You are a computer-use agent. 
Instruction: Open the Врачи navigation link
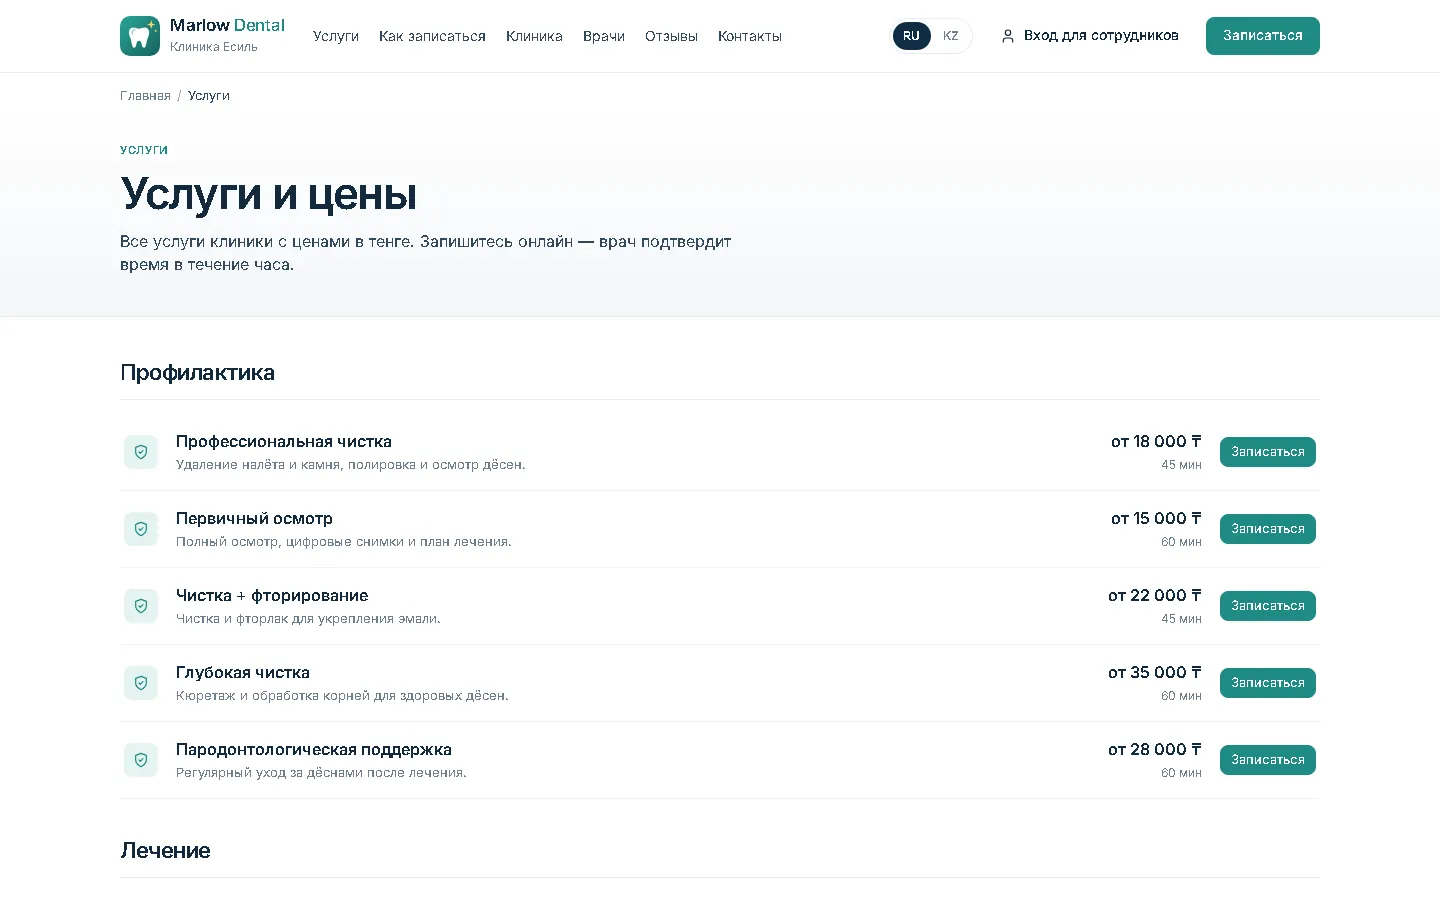pyautogui.click(x=604, y=36)
